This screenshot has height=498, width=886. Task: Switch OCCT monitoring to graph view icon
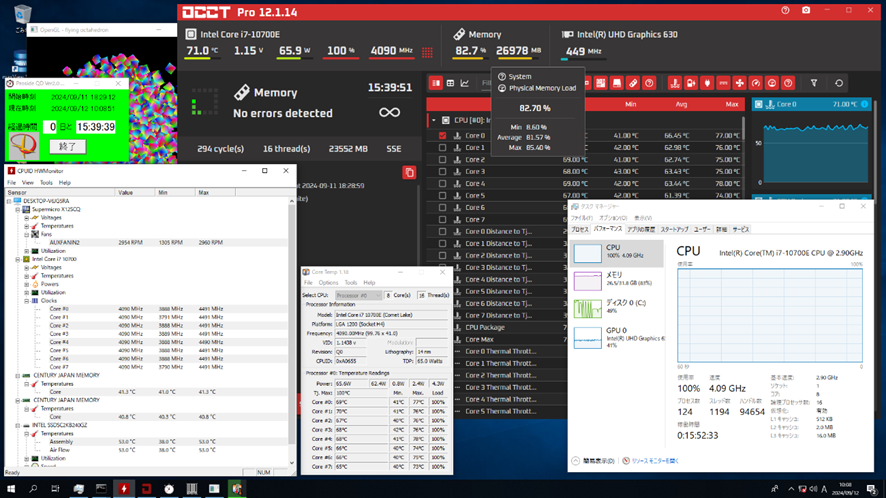click(x=464, y=83)
